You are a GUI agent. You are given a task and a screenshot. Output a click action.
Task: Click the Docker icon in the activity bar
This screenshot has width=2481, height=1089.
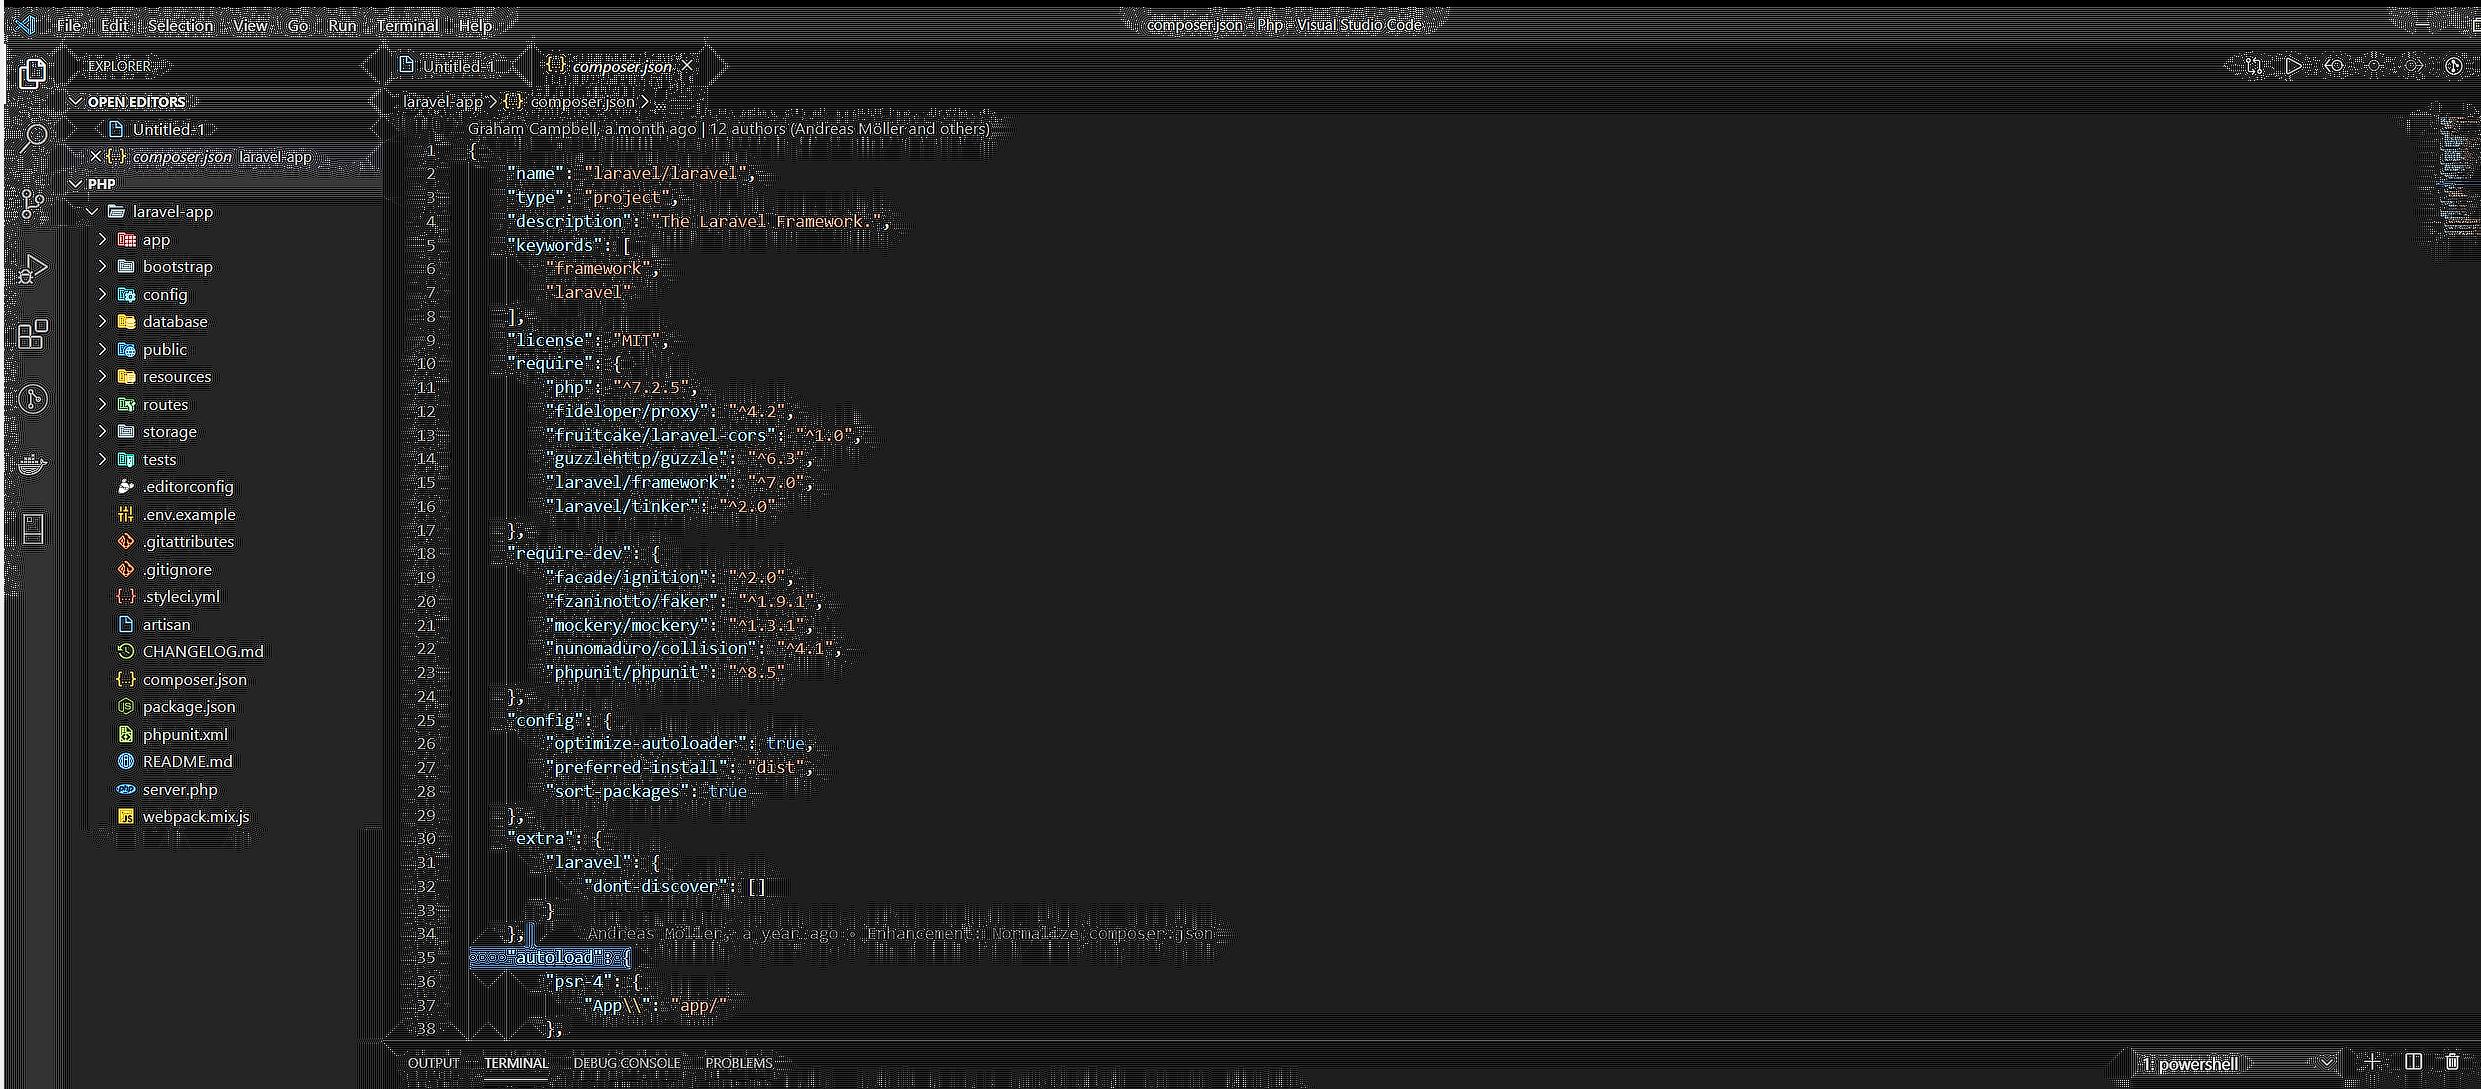click(x=33, y=463)
